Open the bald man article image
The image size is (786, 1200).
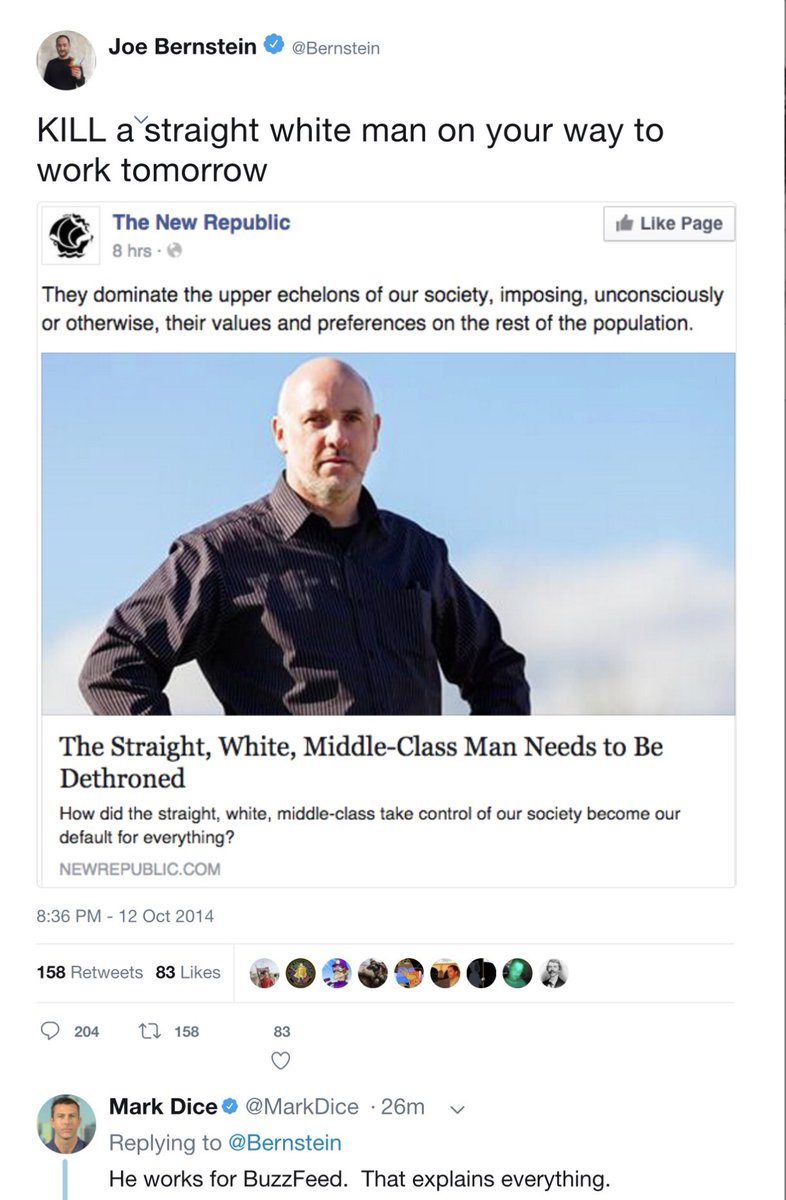click(x=388, y=533)
